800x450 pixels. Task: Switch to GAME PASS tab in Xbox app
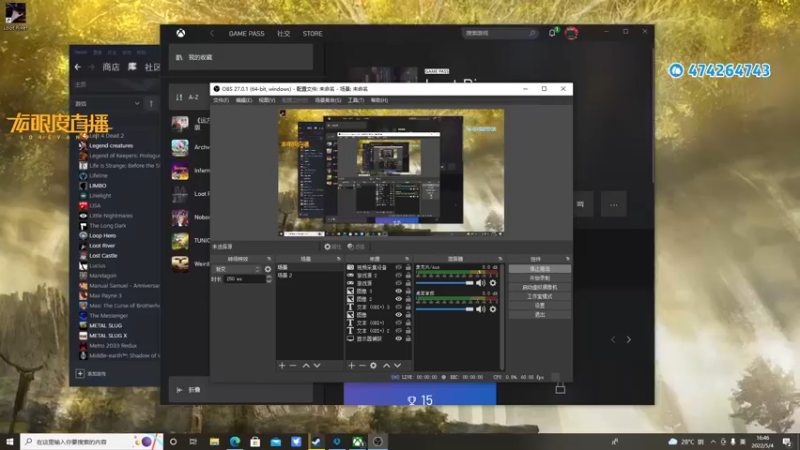246,34
